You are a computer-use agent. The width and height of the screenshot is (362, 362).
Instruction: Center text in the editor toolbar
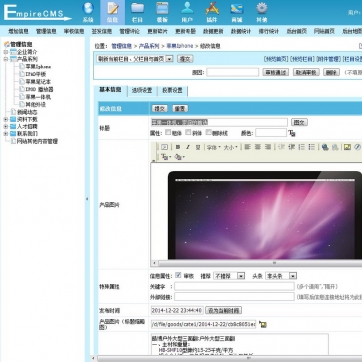point(258,147)
